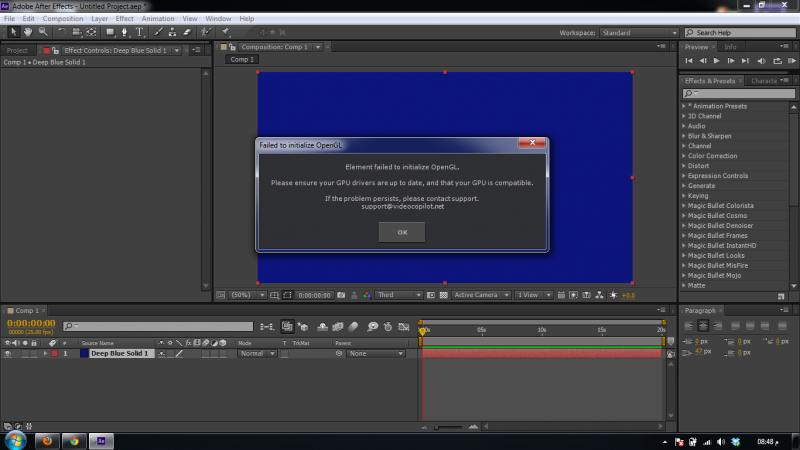Screen dimensions: 800x450
Task: Toggle video visibility of Deep Blue Solid 1
Action: coord(8,354)
